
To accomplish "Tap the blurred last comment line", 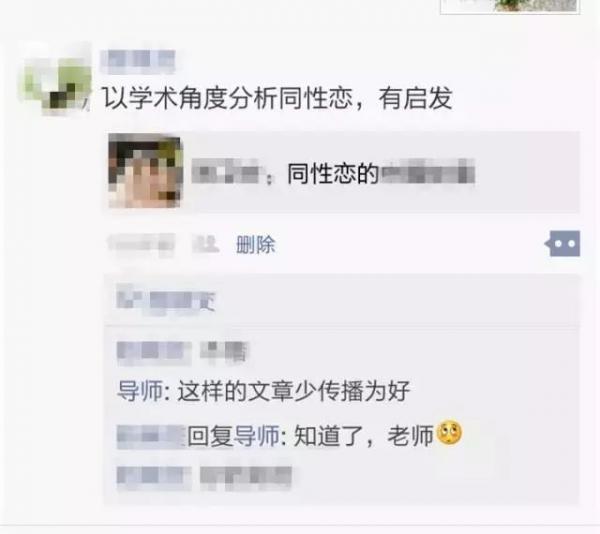I will point(204,478).
